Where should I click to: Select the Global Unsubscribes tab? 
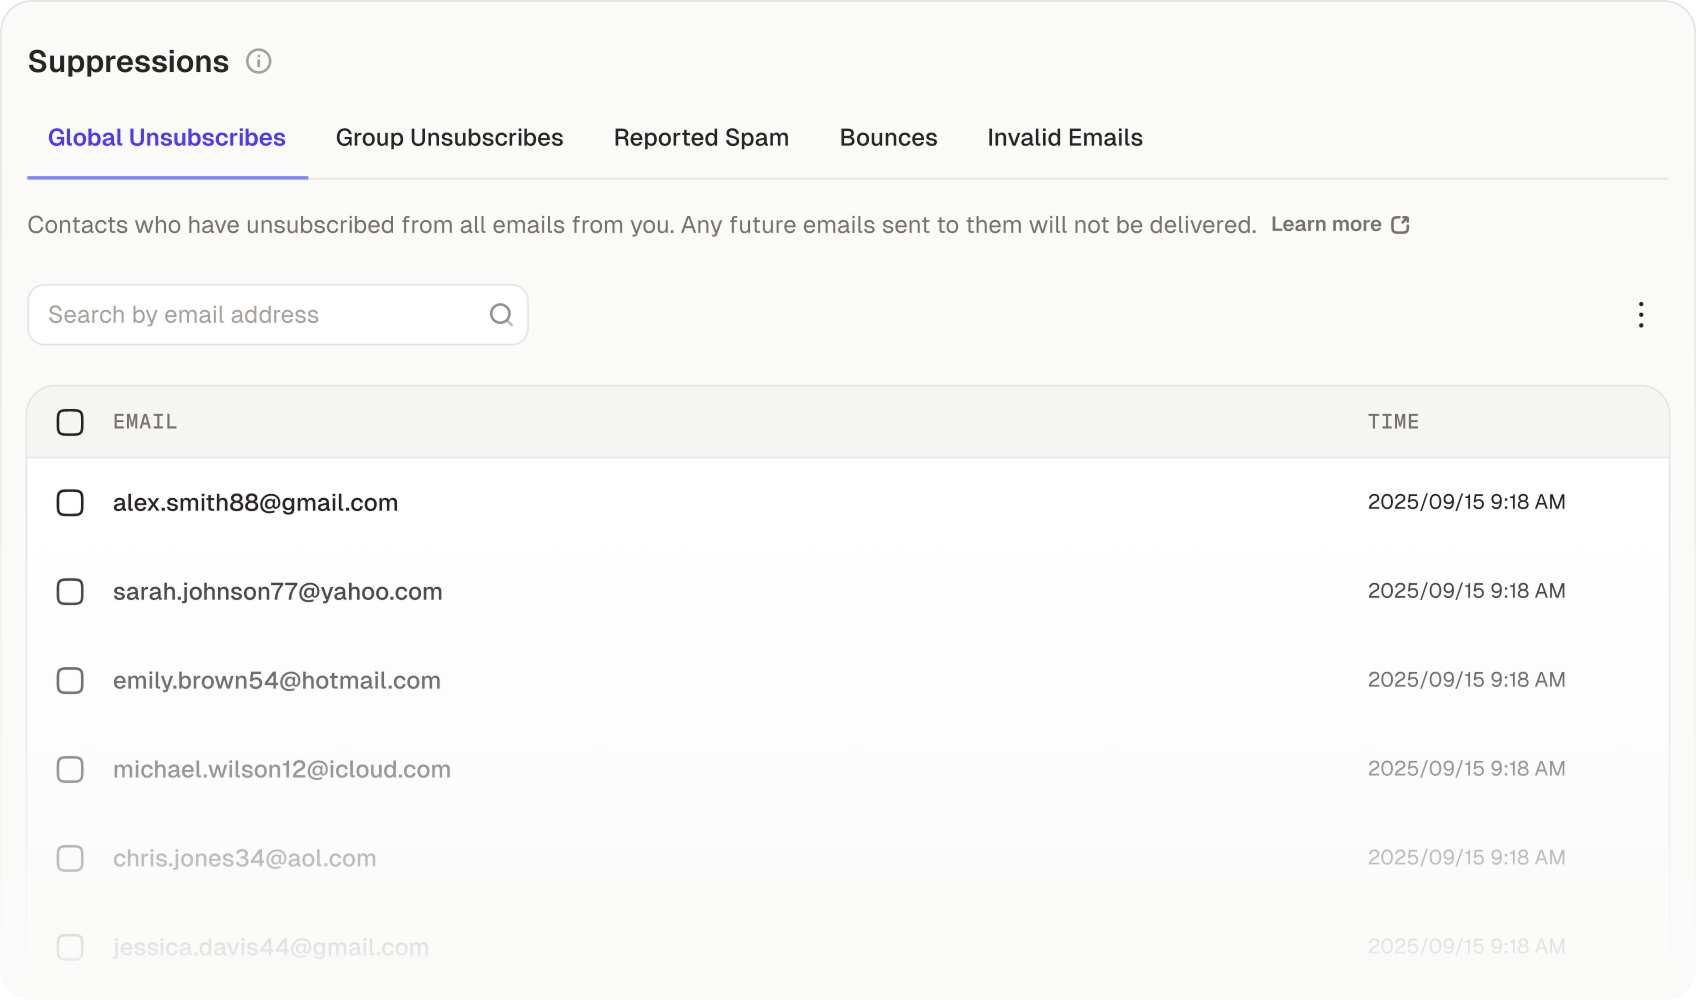[166, 138]
